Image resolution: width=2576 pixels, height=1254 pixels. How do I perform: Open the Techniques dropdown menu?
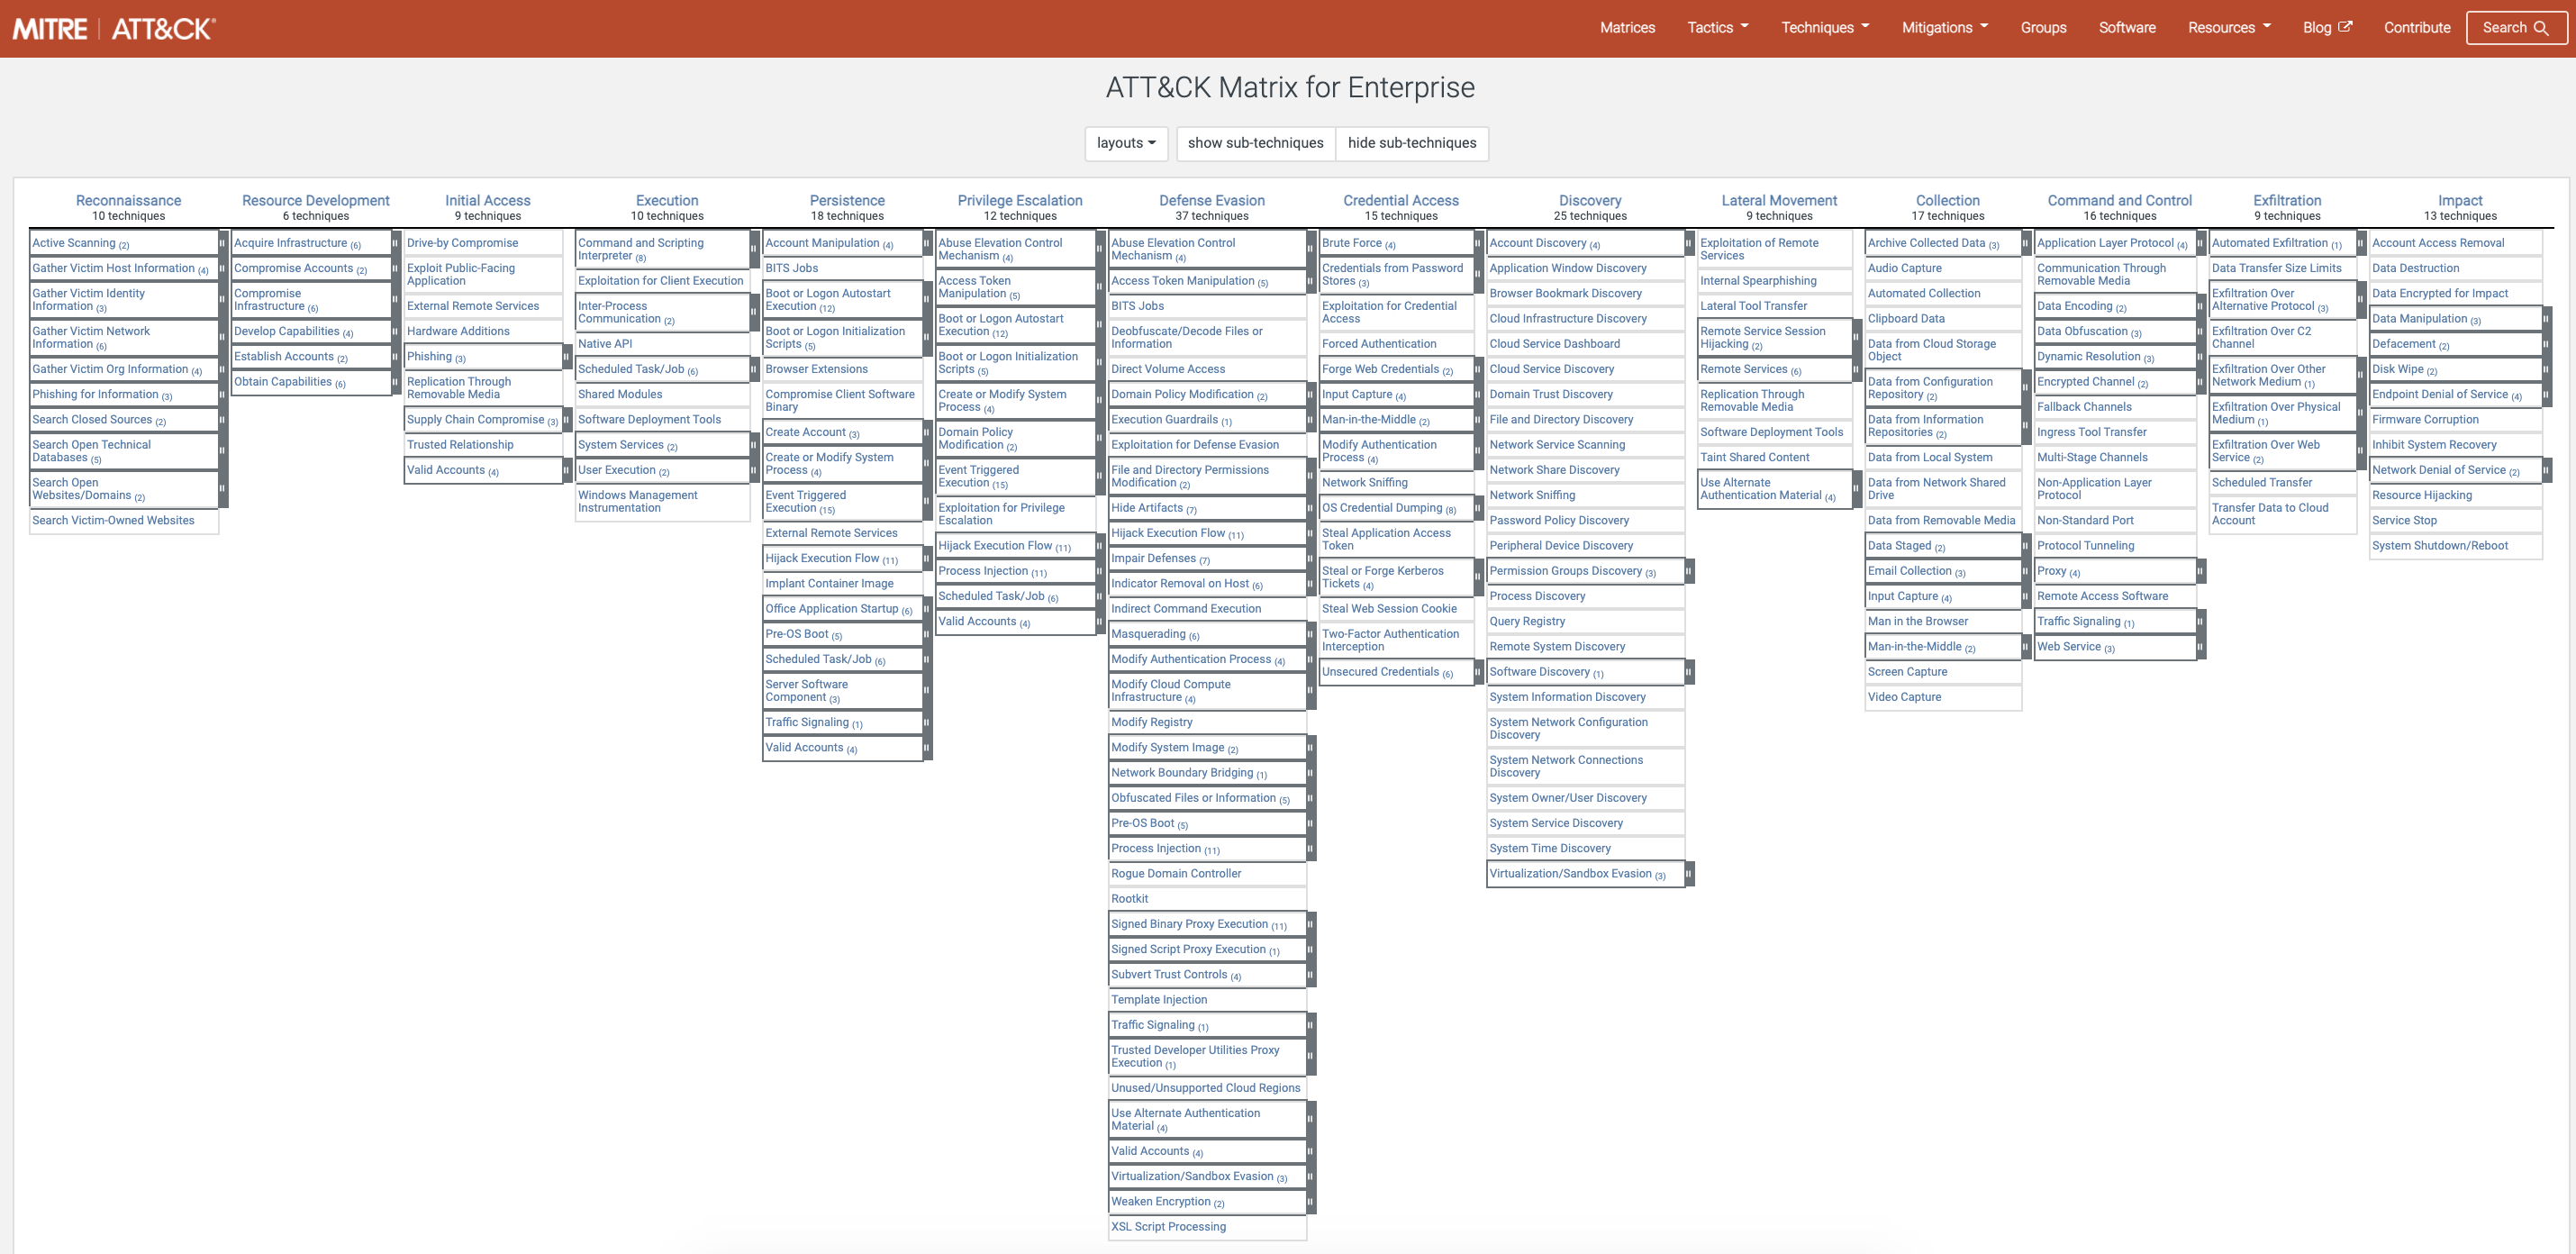coord(1825,27)
